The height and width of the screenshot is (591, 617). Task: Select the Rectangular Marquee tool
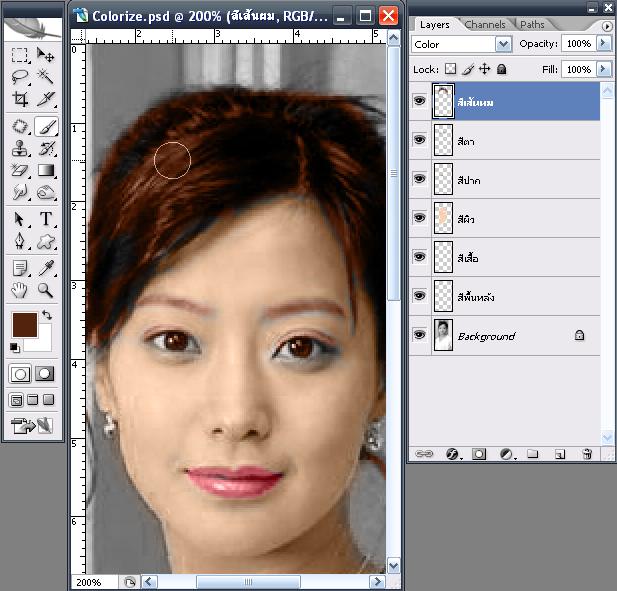point(20,55)
